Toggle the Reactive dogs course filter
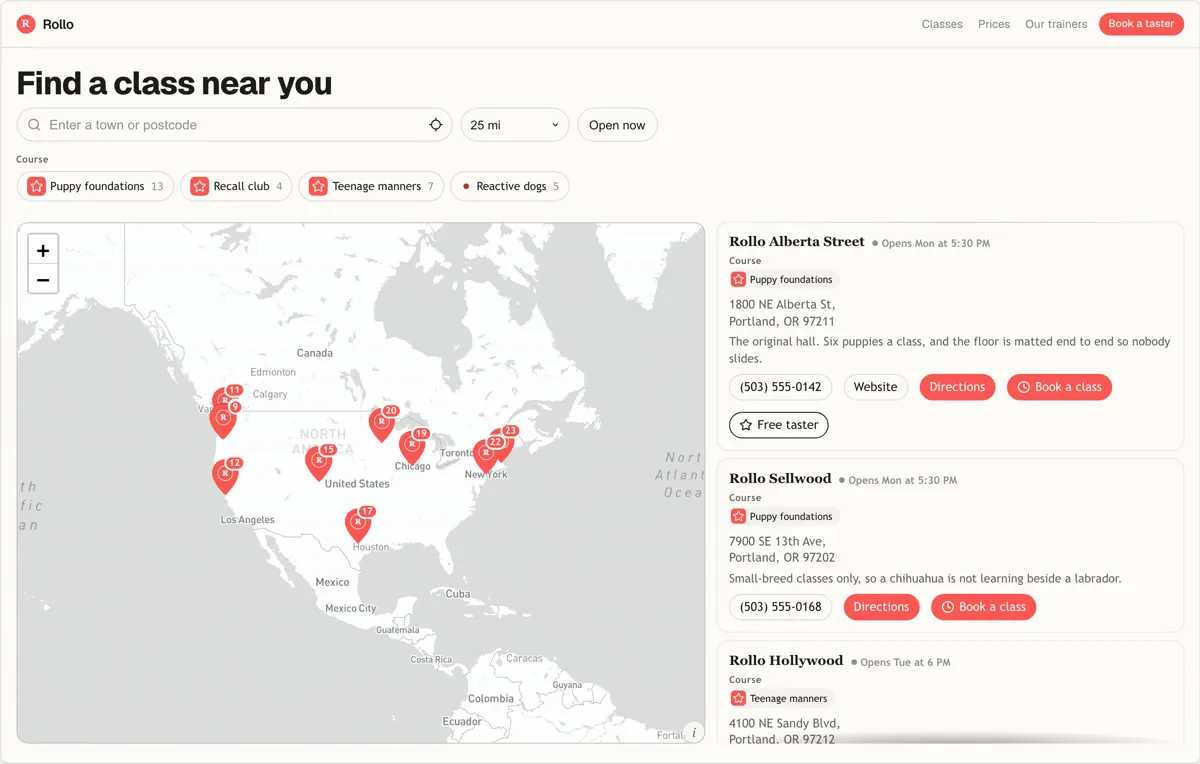 coord(510,186)
